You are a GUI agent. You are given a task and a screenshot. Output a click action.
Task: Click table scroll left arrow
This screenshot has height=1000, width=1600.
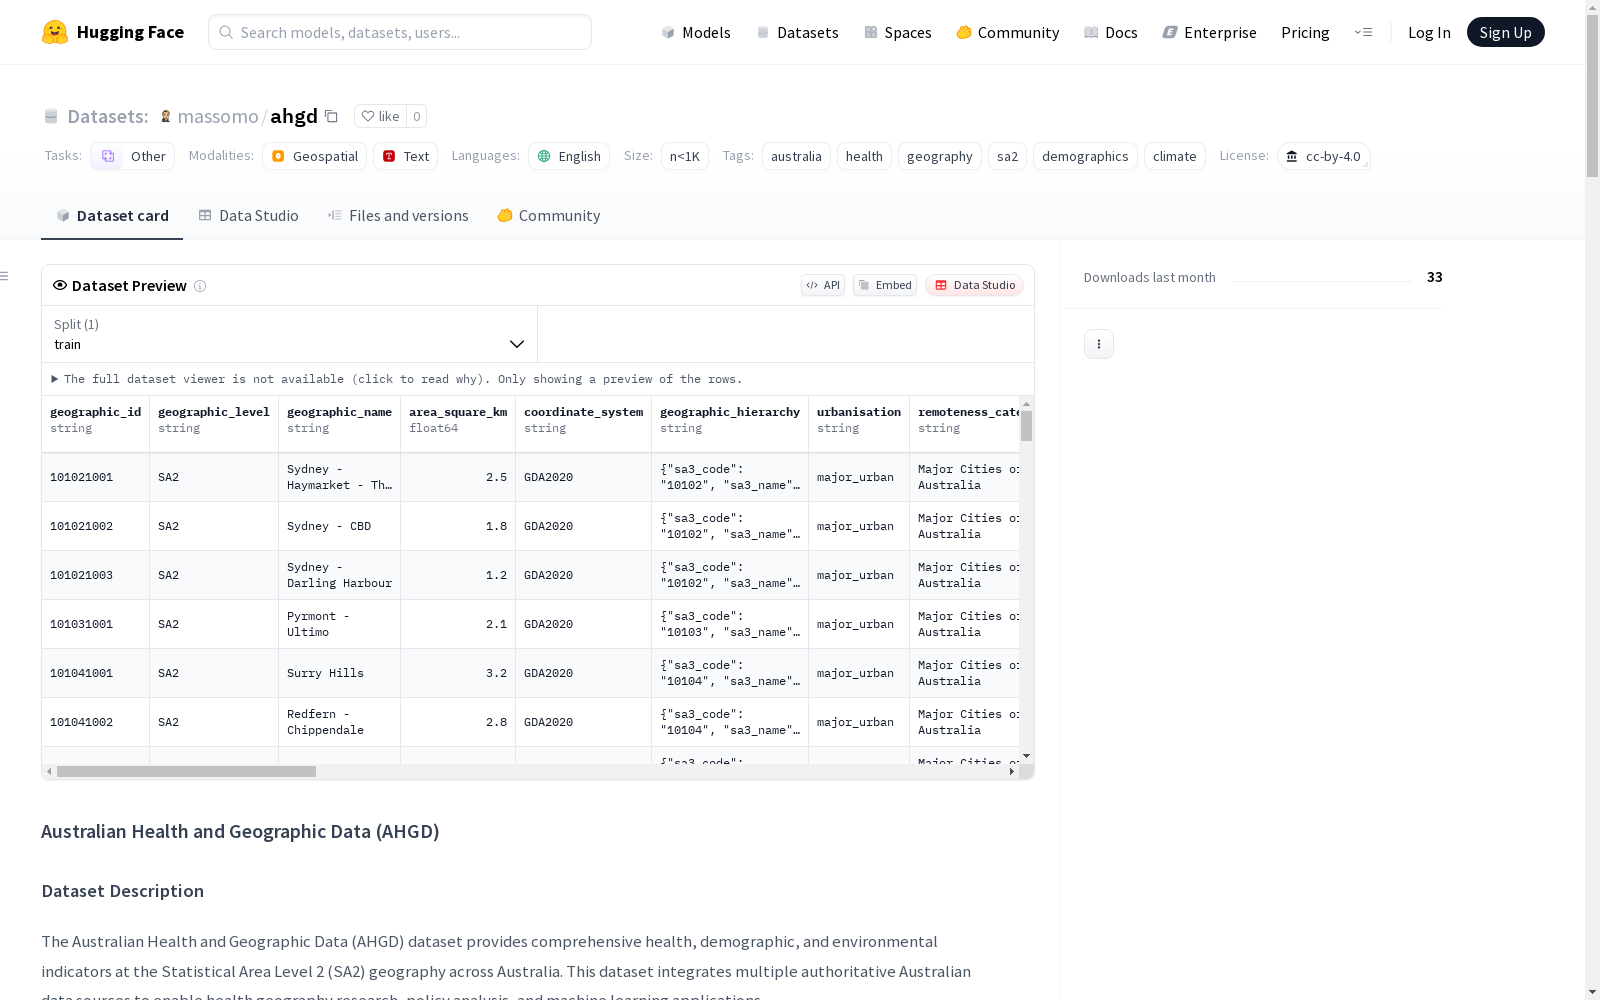(x=49, y=772)
